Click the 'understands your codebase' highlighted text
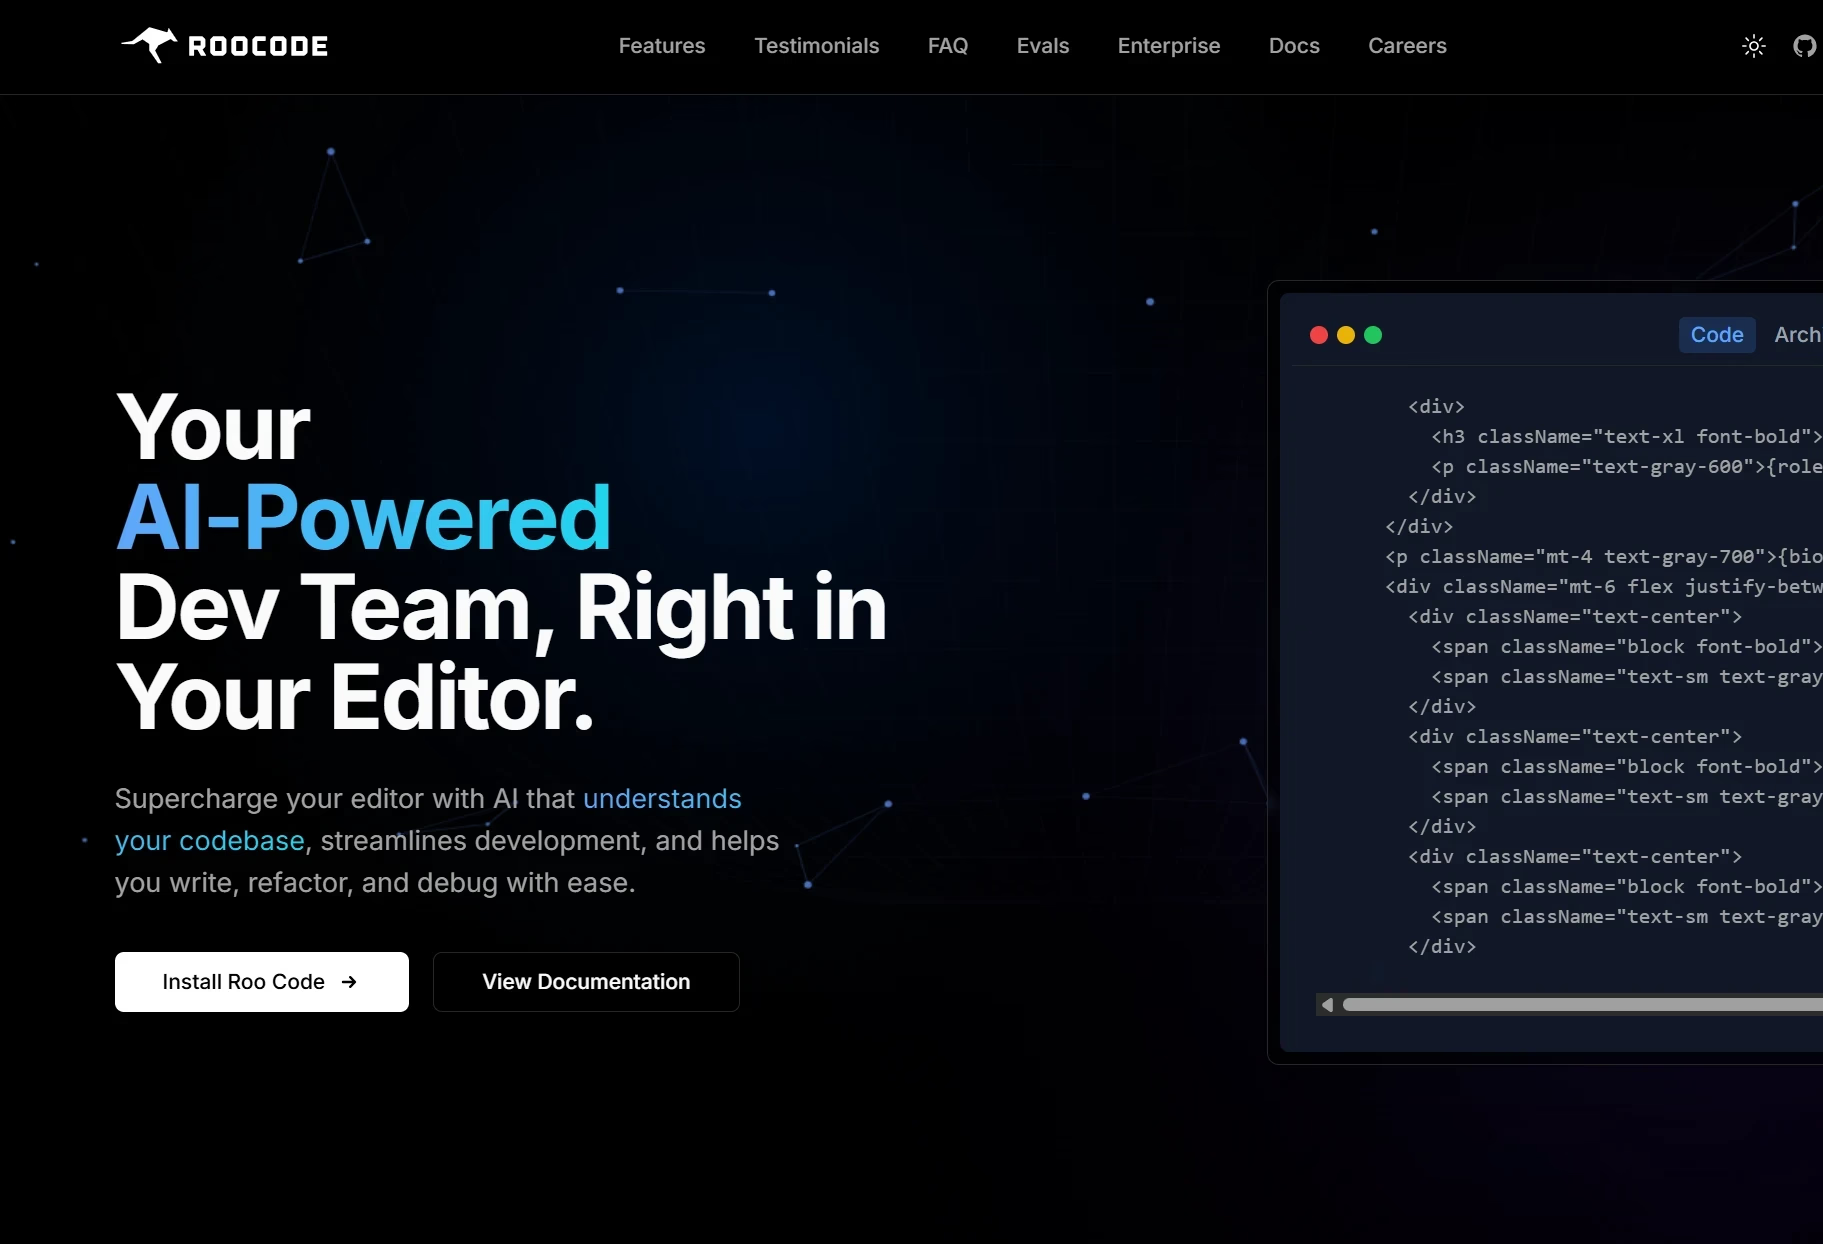The width and height of the screenshot is (1823, 1244). 428,820
